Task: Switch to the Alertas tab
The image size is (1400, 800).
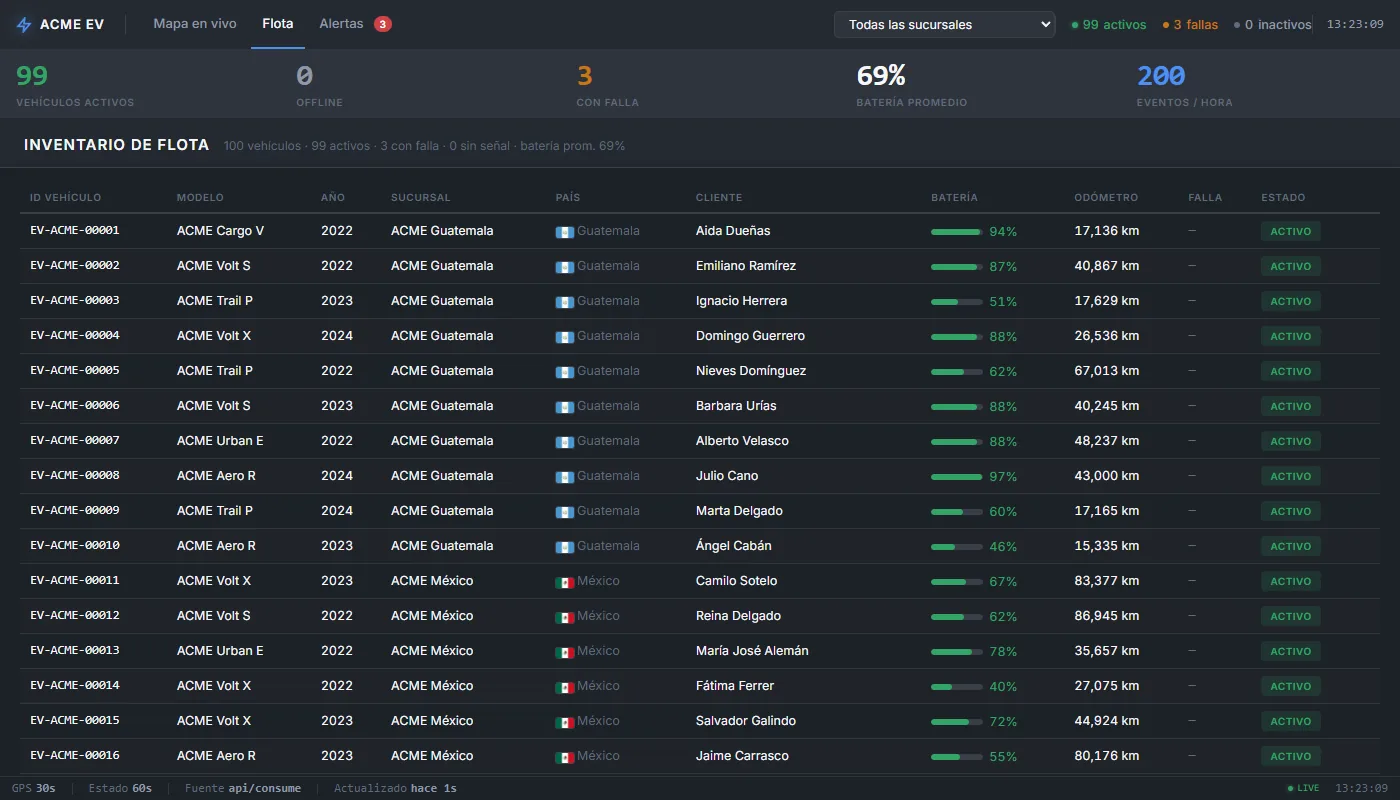Action: [341, 24]
